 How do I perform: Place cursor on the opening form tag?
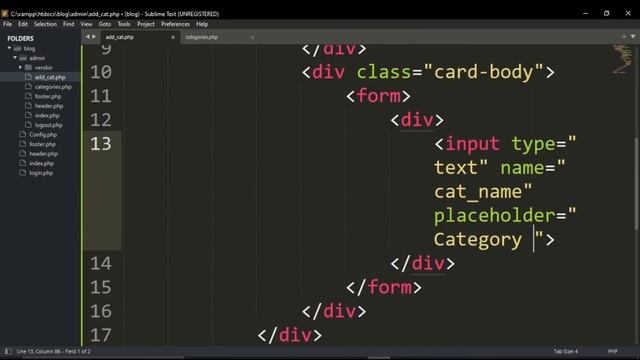point(378,96)
